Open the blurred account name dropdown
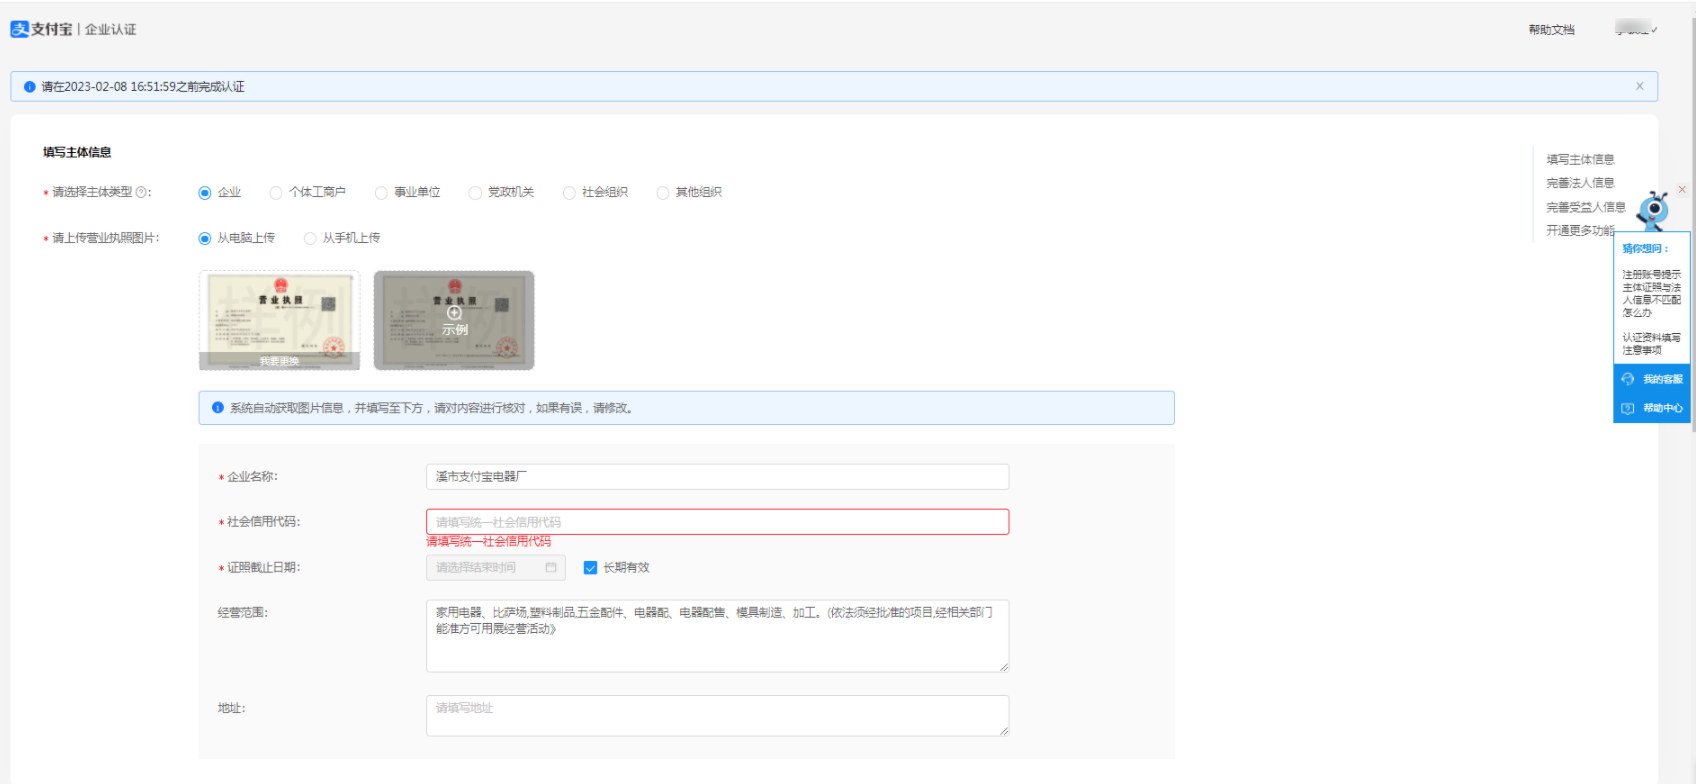The width and height of the screenshot is (1696, 784). coord(1636,29)
